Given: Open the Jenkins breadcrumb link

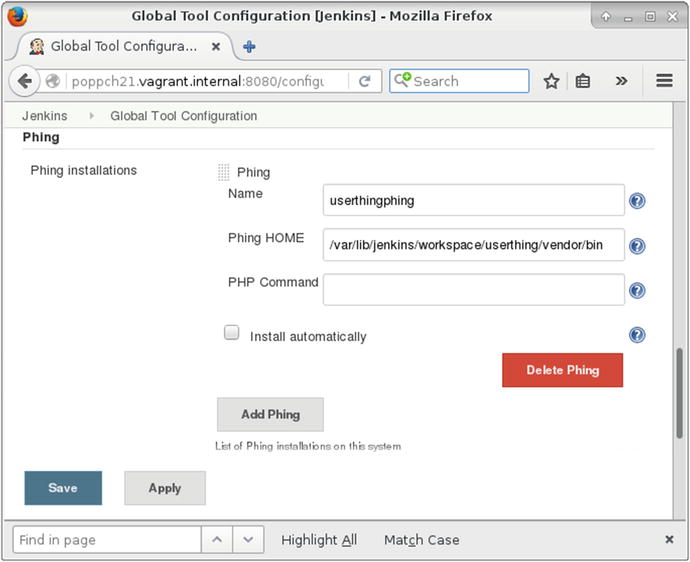Looking at the screenshot, I should click(x=45, y=116).
